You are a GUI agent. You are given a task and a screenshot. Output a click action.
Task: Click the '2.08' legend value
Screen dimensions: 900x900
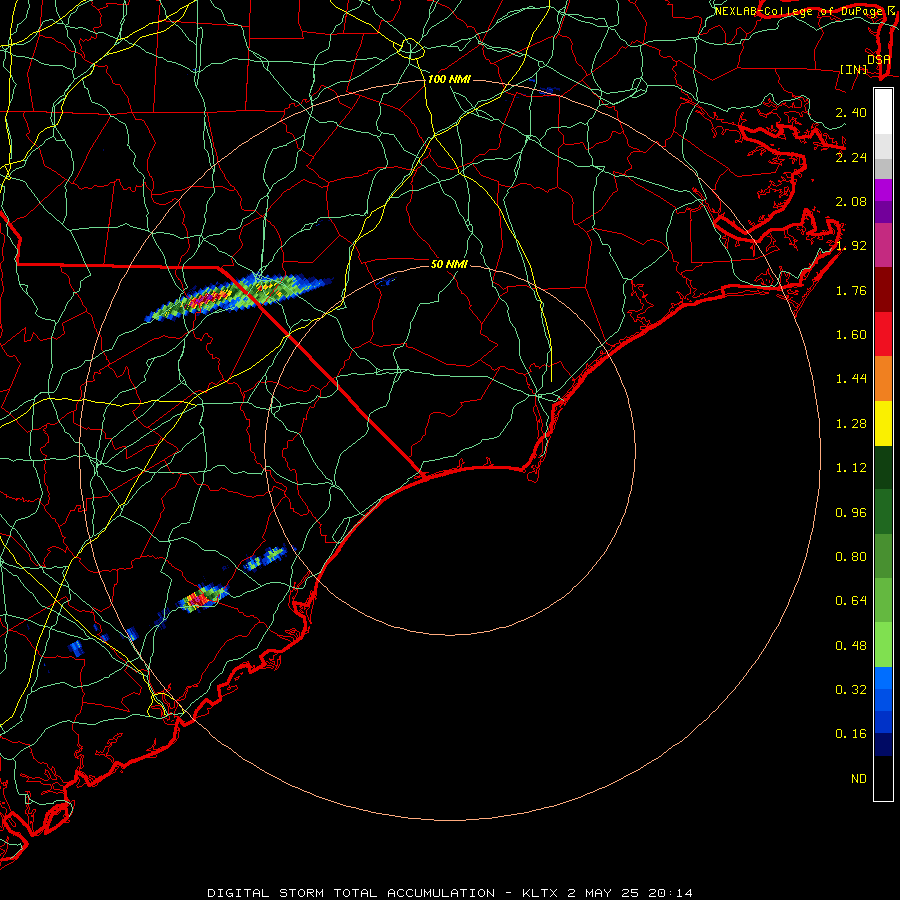coord(851,201)
